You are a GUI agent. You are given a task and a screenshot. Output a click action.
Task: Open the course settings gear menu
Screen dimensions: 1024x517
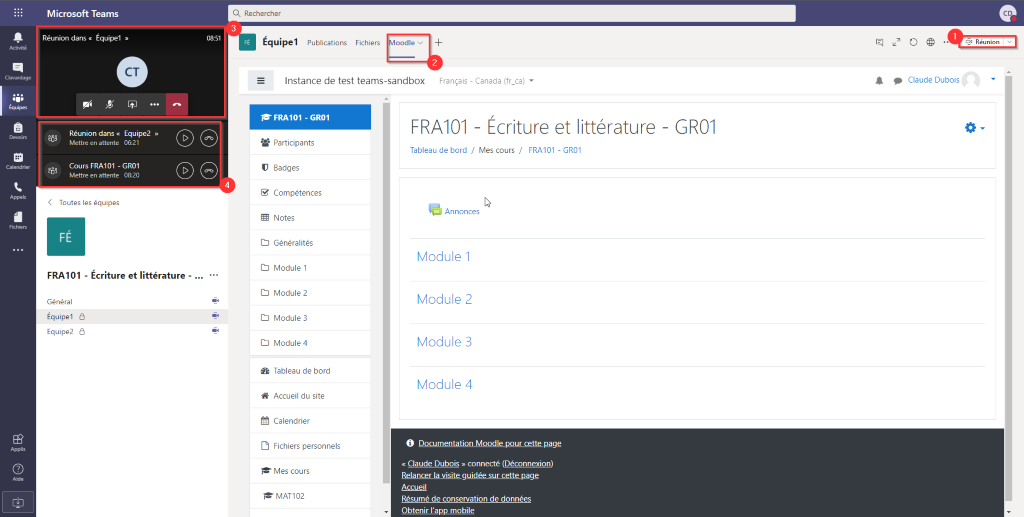click(x=974, y=128)
